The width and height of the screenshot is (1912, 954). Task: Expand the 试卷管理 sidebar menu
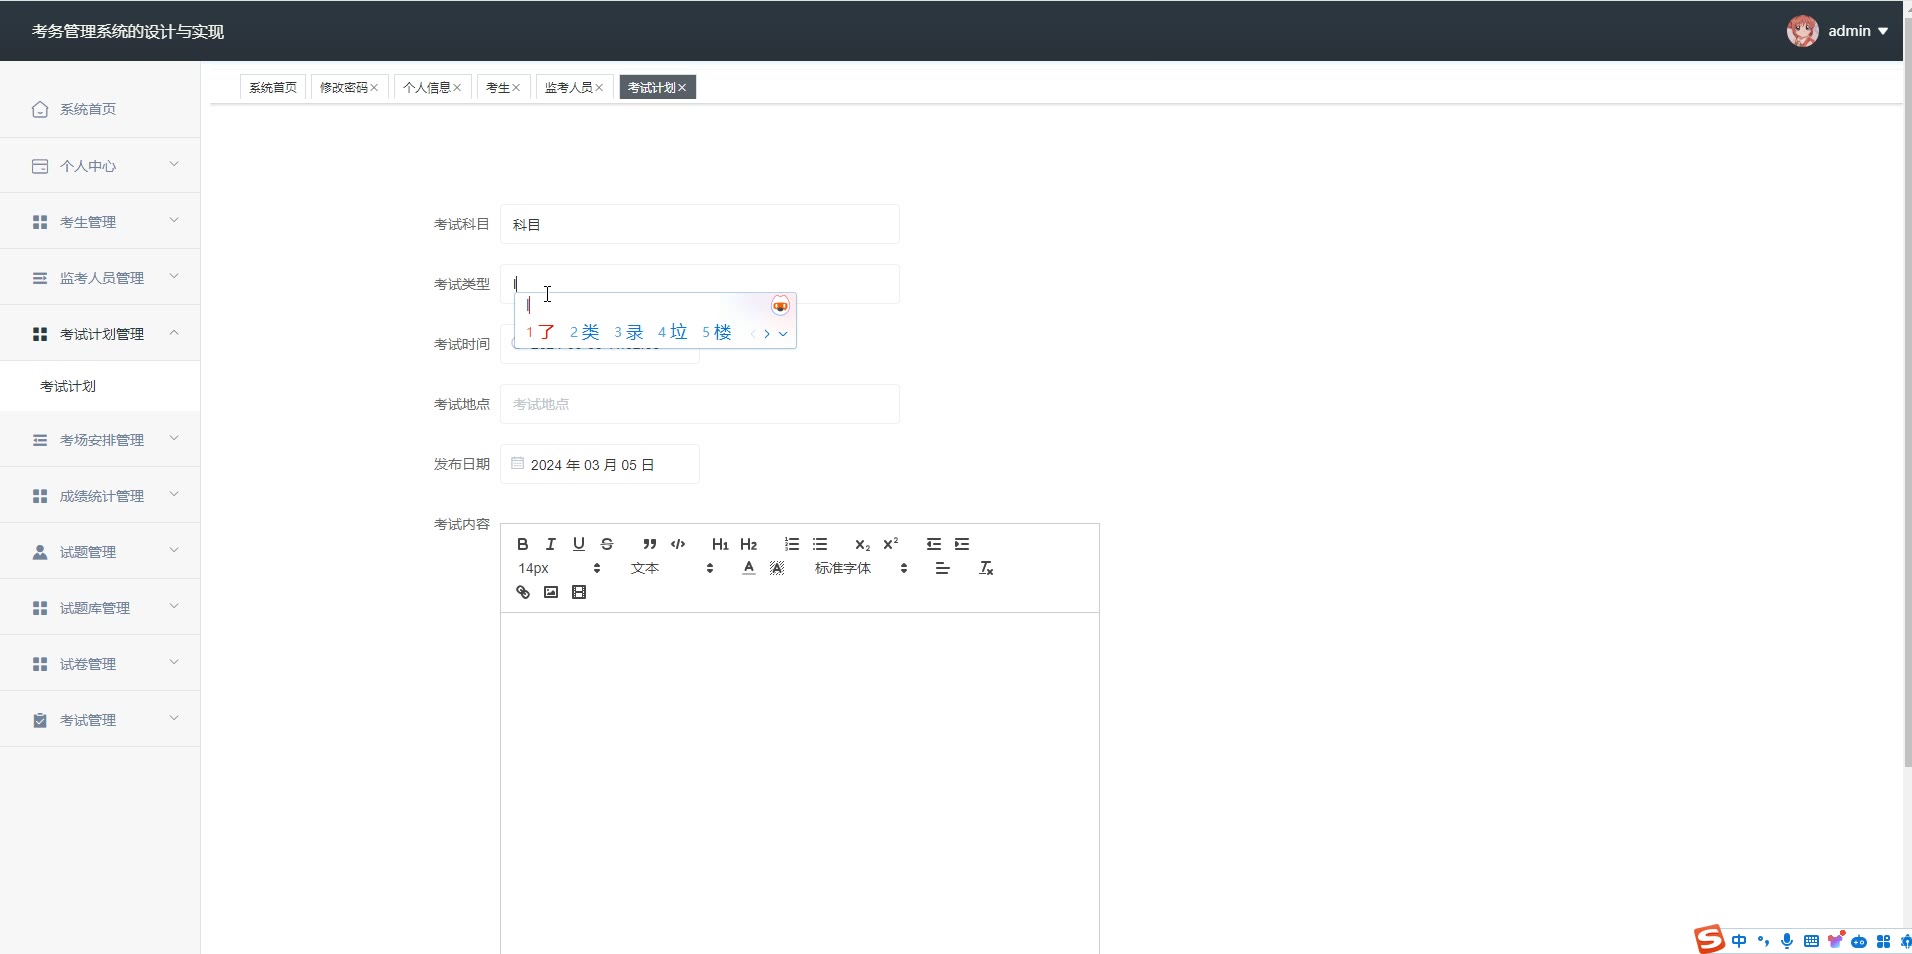[x=100, y=664]
